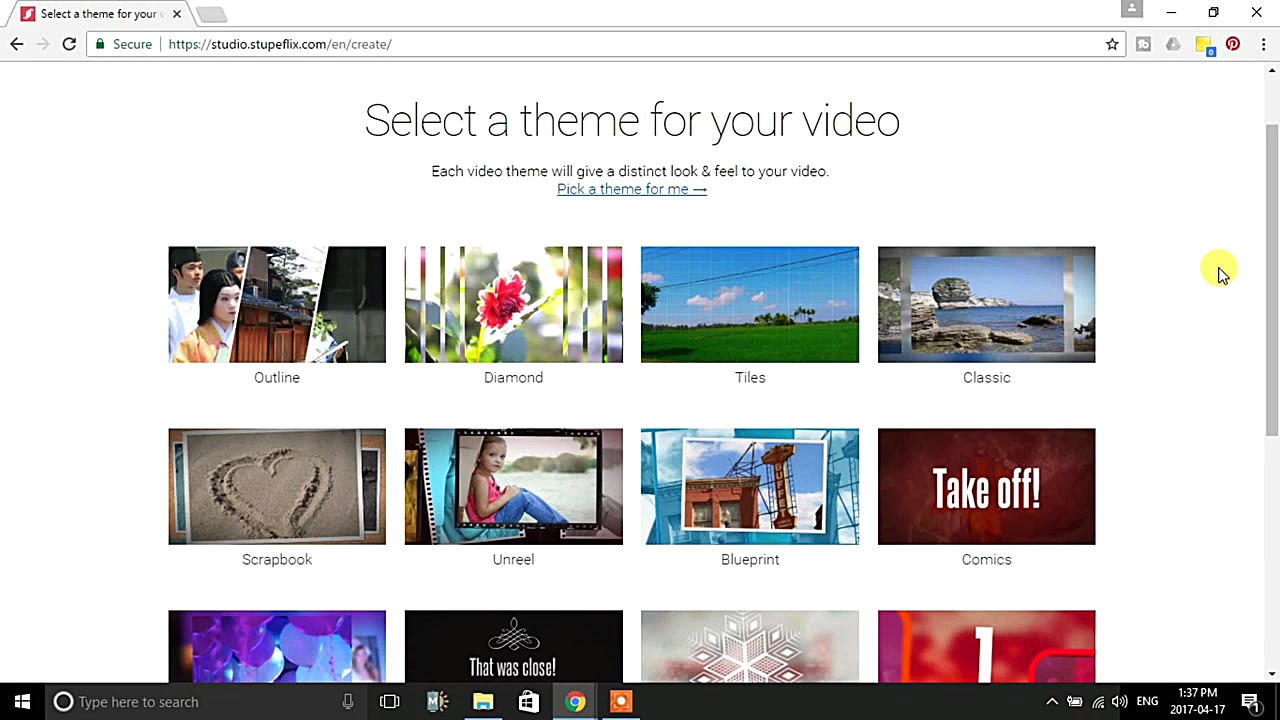Open the volume control tray icon
This screenshot has height=720, width=1280.
tap(1120, 702)
